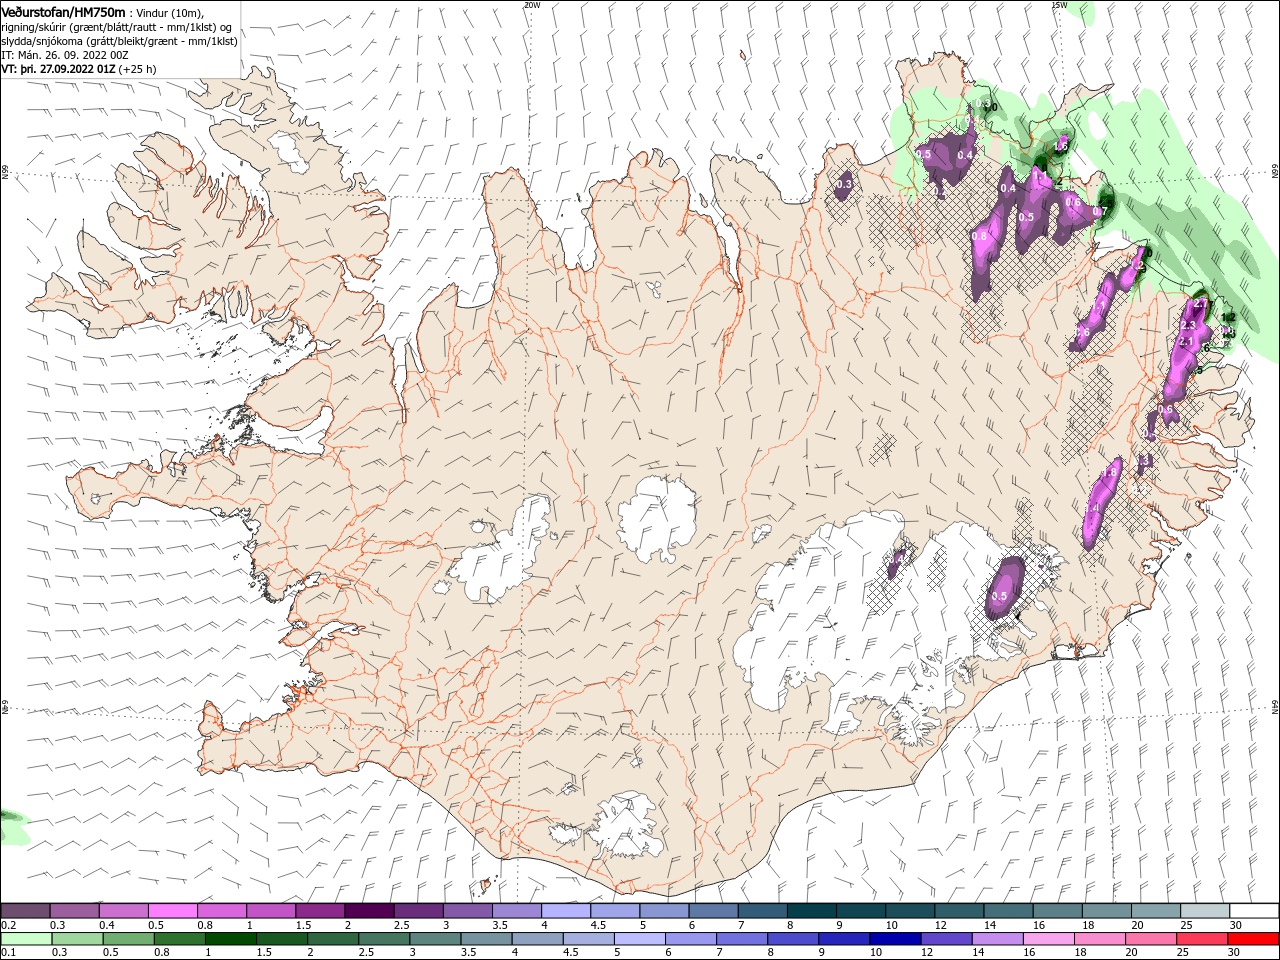Viewport: 1280px width, 960px height.
Task: Pick the deep blue swatch between 10 and 12, lower scale
Action: (x=893, y=939)
